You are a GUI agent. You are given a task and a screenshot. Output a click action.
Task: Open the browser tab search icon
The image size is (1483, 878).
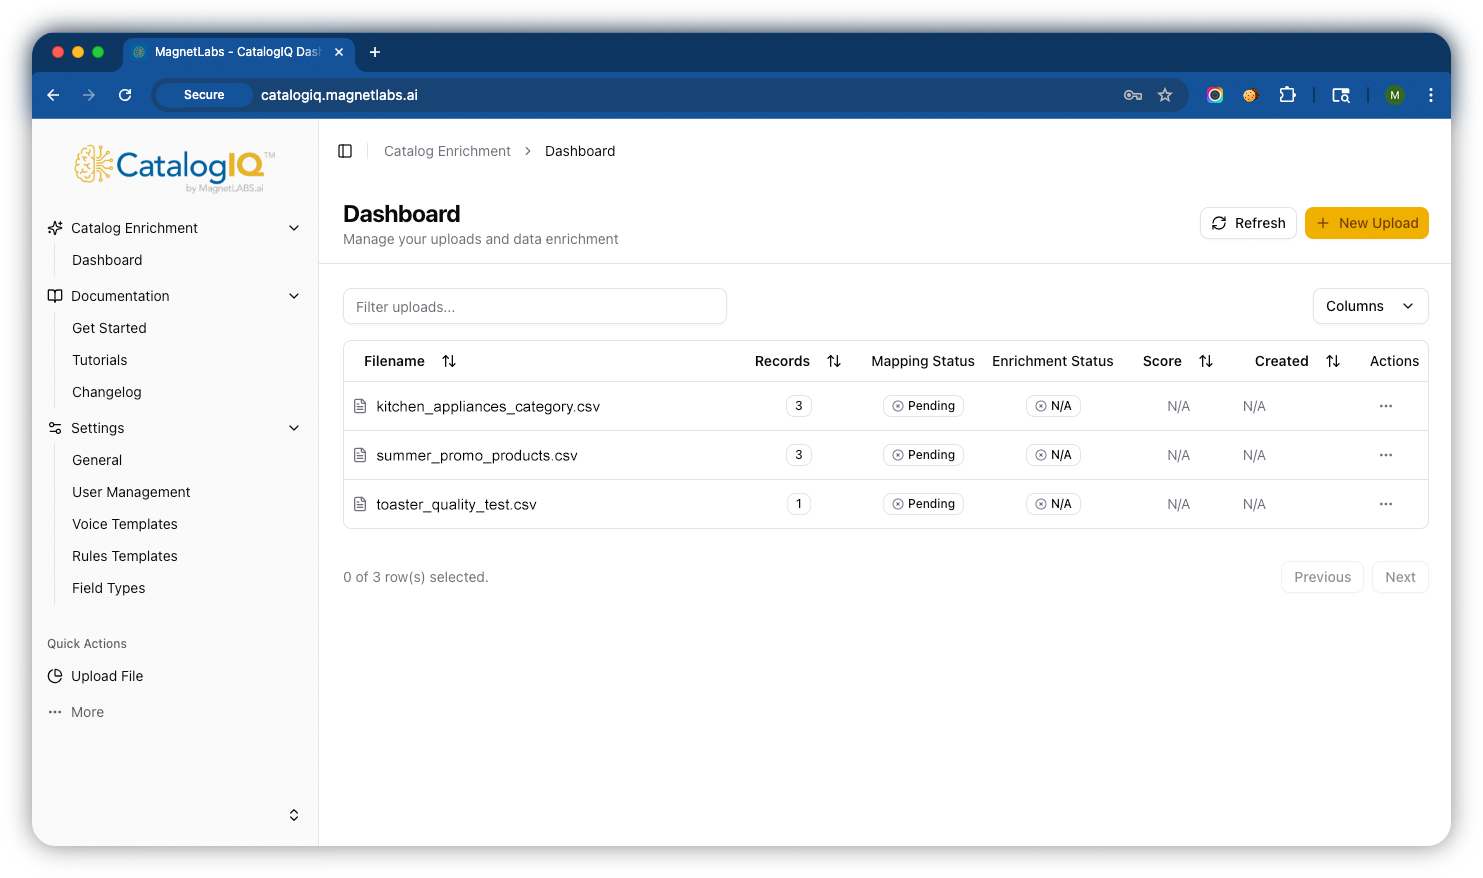(1341, 95)
